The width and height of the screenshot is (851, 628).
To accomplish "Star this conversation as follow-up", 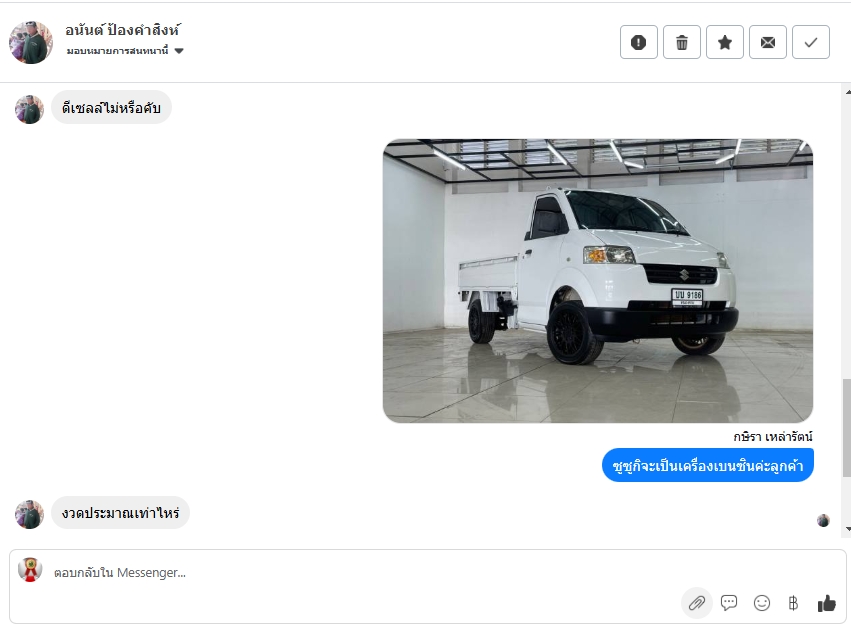I will point(725,42).
